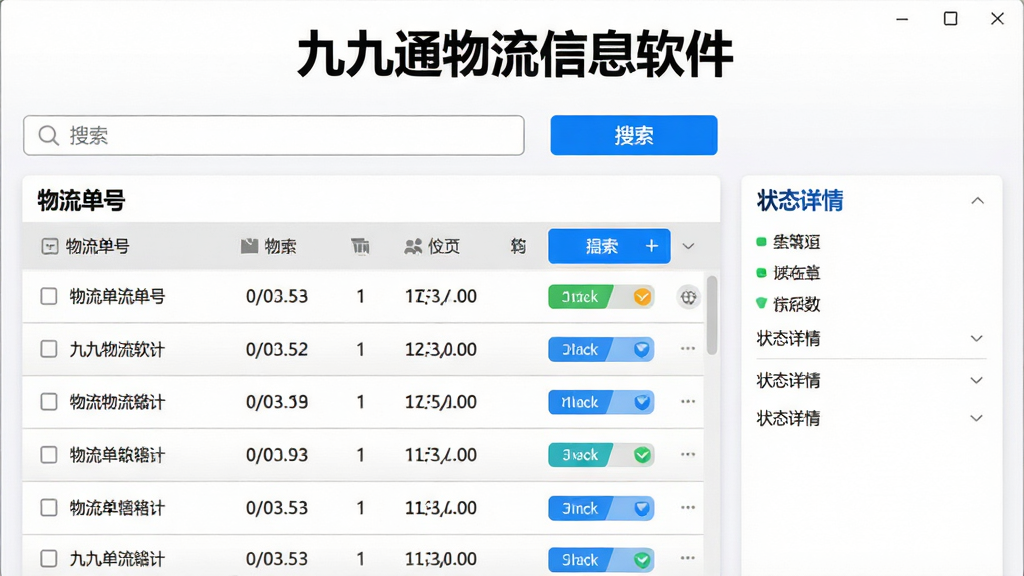The height and width of the screenshot is (576, 1024).
Task: Tick the checkbox for the 九九物流软计 row
Action: pyautogui.click(x=49, y=349)
